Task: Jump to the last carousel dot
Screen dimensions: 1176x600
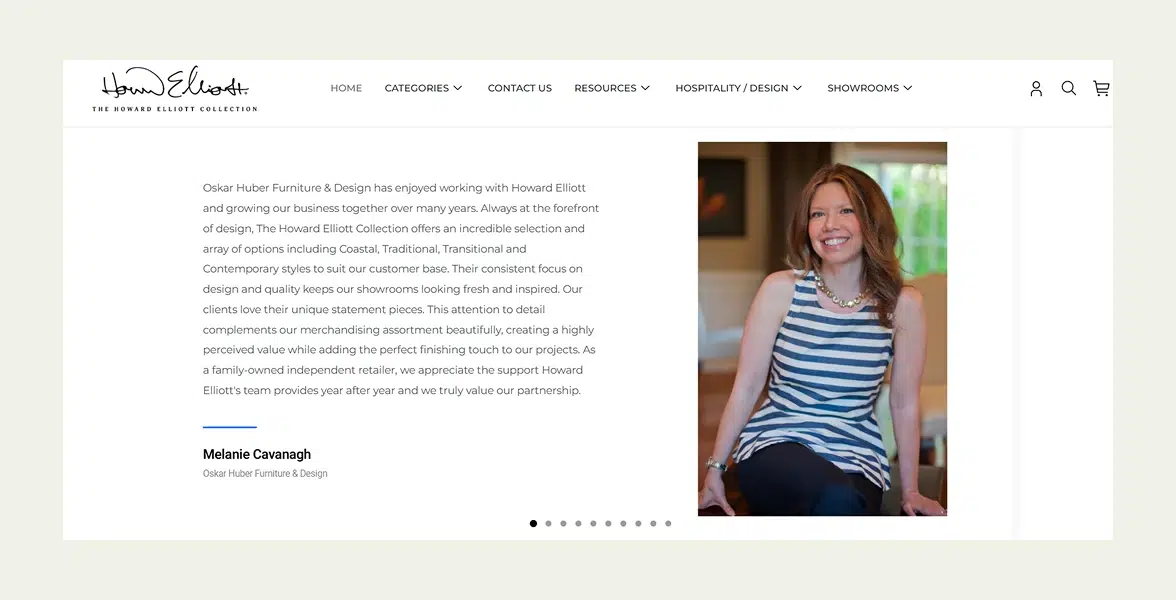Action: pyautogui.click(x=668, y=524)
